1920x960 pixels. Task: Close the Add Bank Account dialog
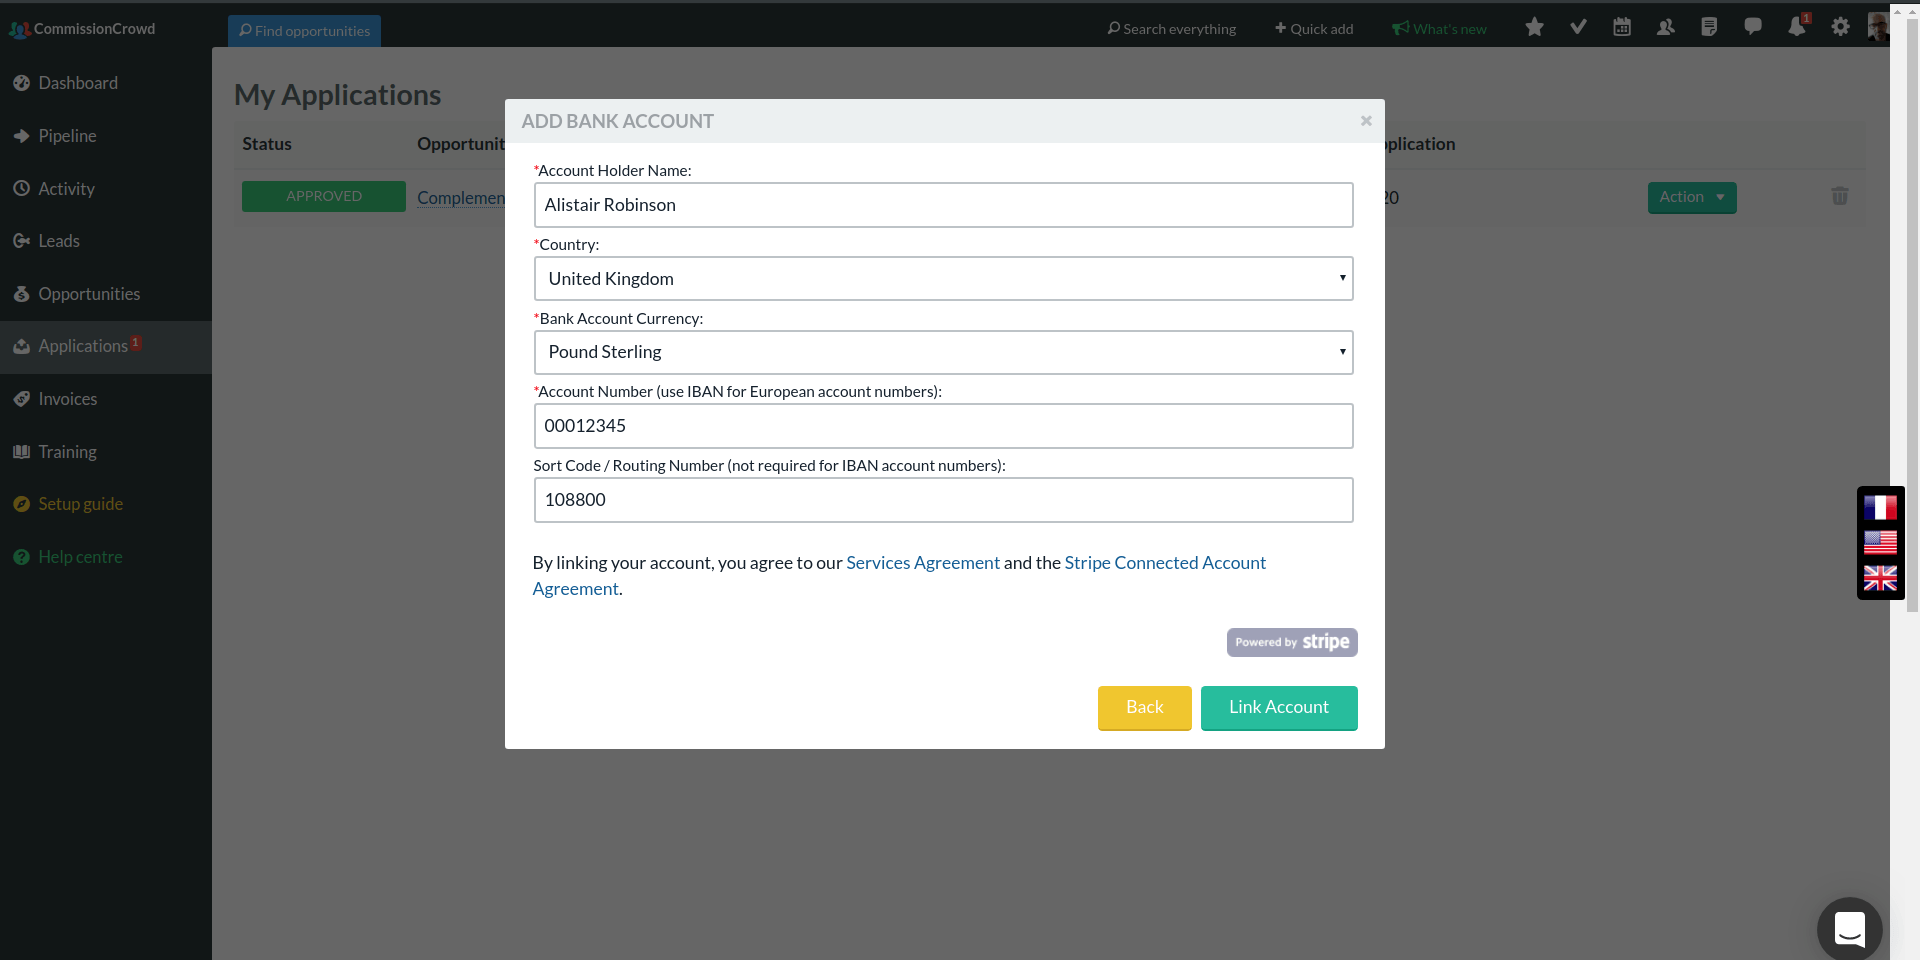[1366, 121]
